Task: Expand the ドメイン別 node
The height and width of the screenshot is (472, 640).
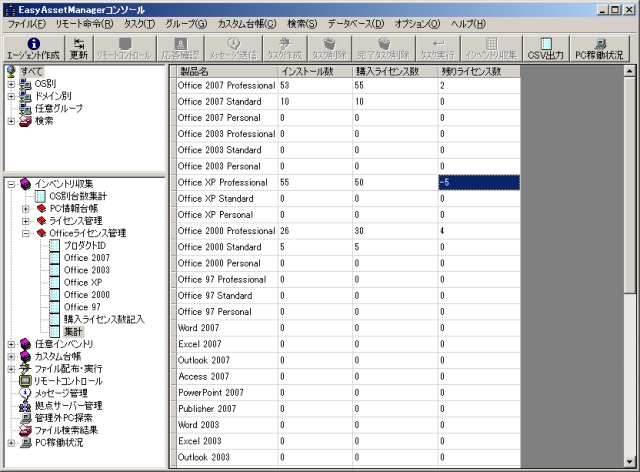Action: click(11, 96)
